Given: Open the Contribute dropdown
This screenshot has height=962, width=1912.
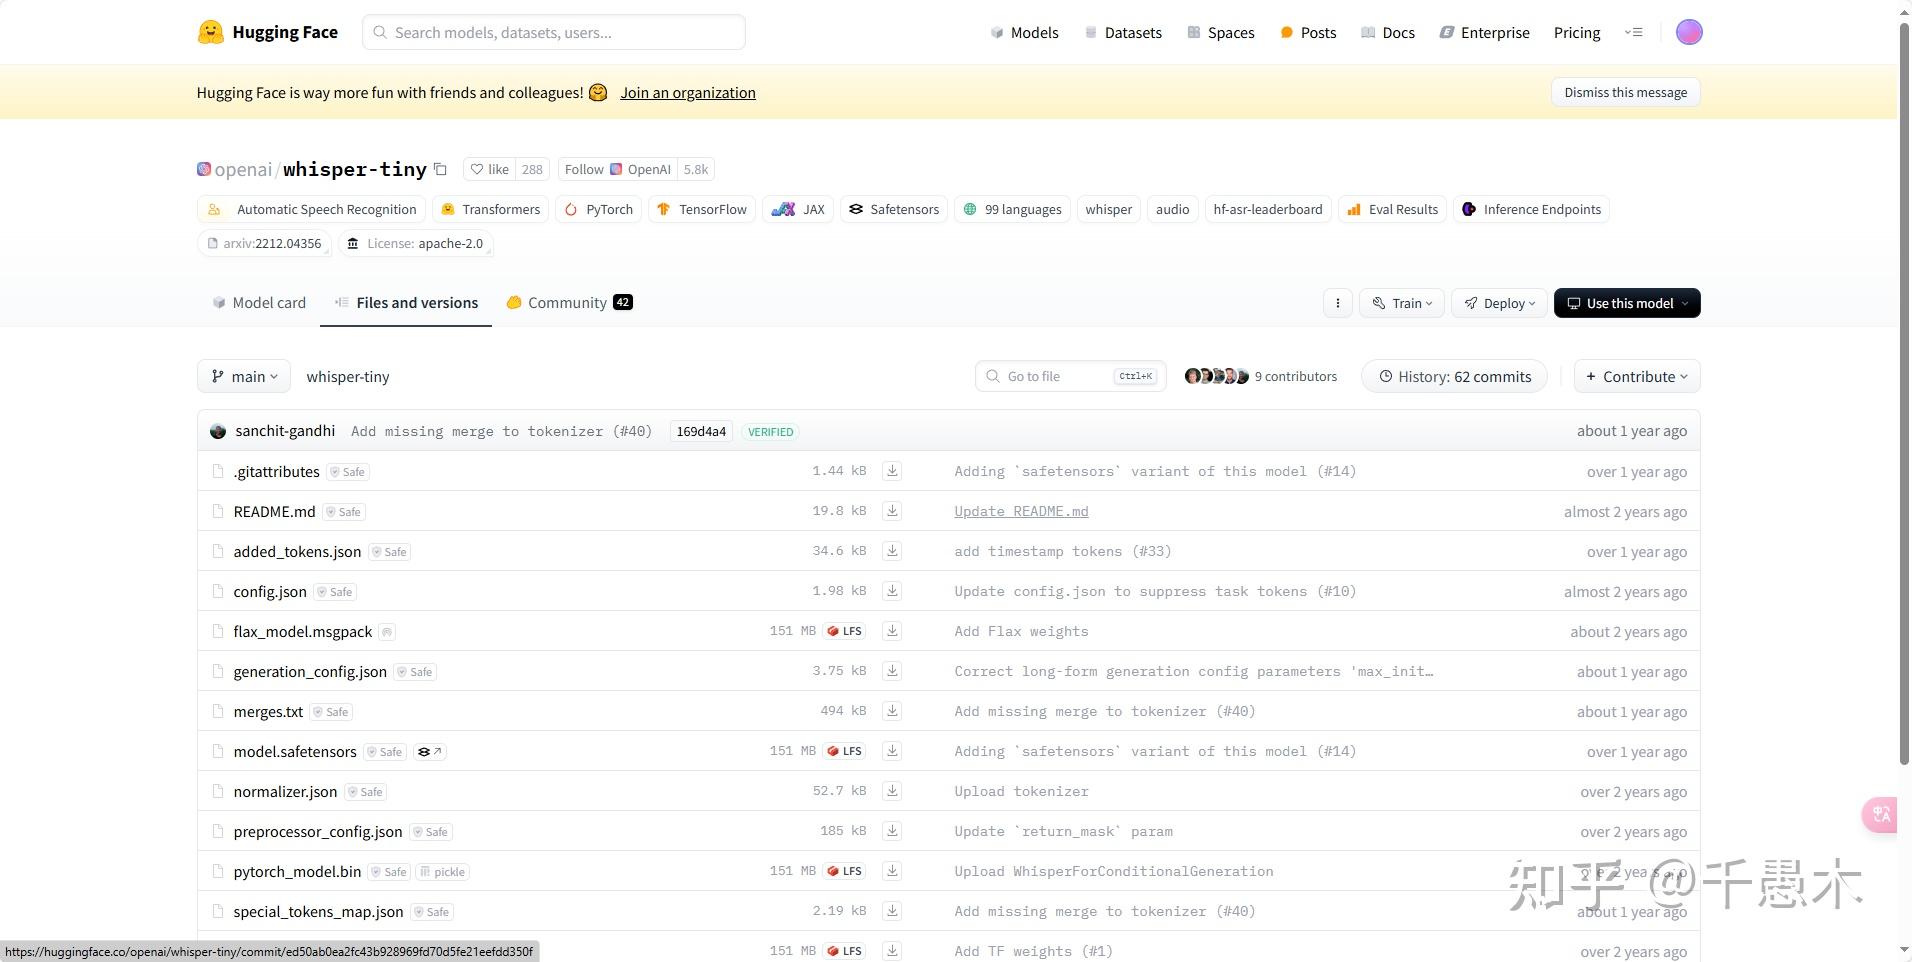Looking at the screenshot, I should click(1637, 376).
